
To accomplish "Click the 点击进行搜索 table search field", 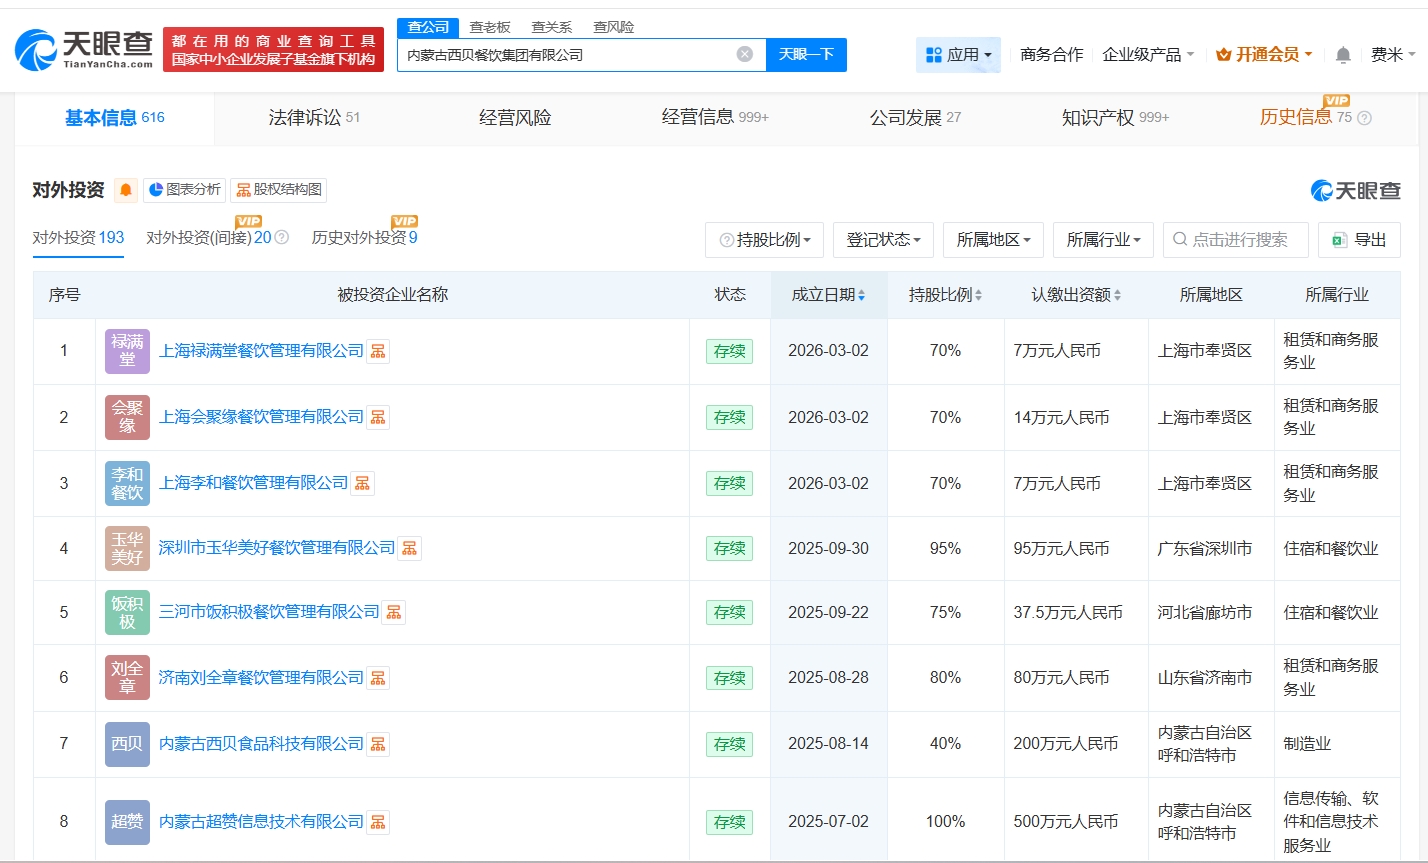I will [x=1239, y=240].
